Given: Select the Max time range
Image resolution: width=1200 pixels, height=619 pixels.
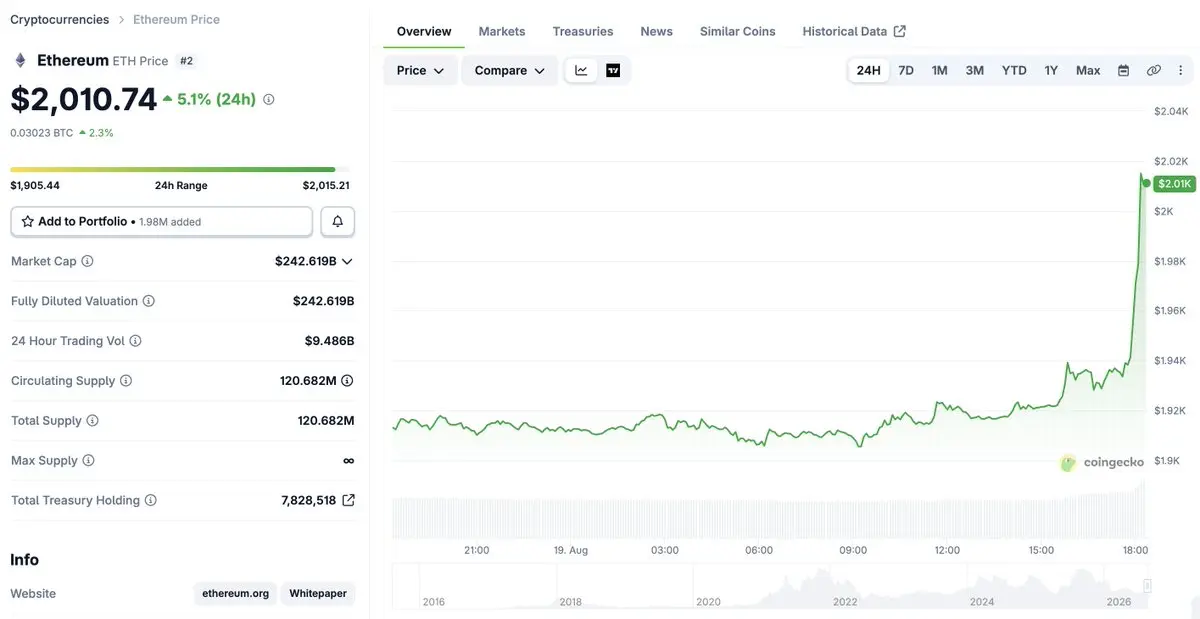Looking at the screenshot, I should pos(1088,70).
